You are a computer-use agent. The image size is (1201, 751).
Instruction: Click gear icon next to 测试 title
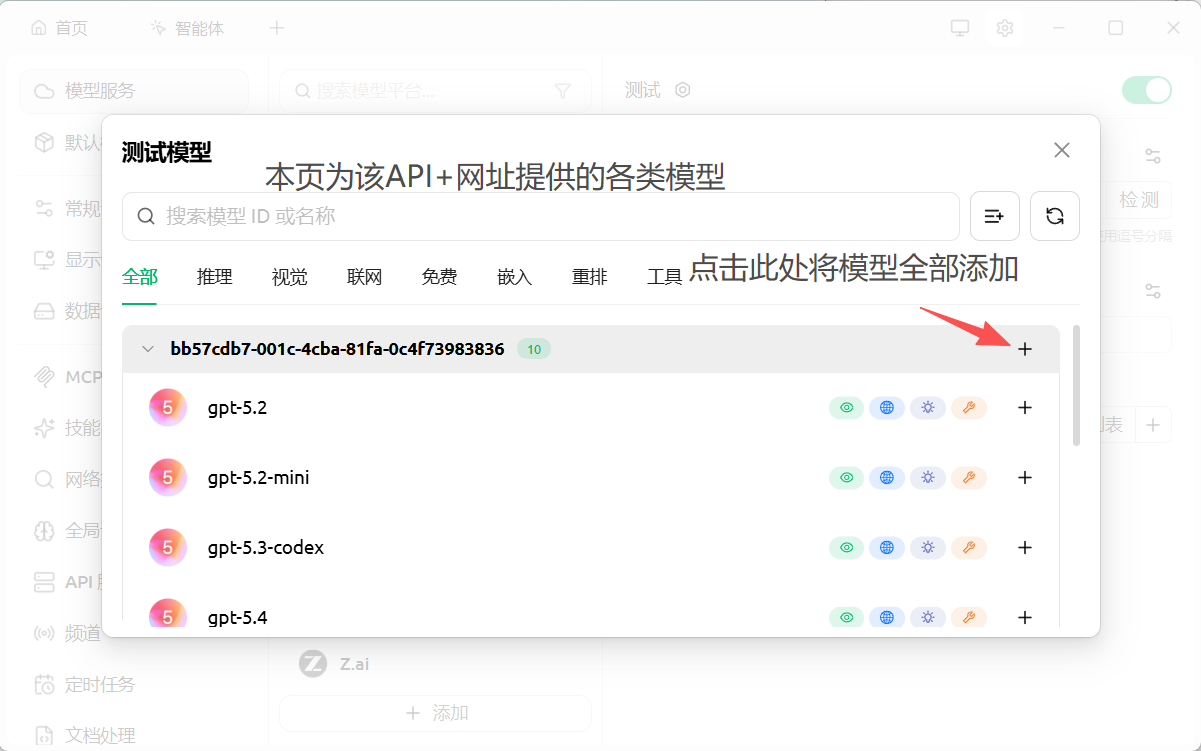point(683,90)
